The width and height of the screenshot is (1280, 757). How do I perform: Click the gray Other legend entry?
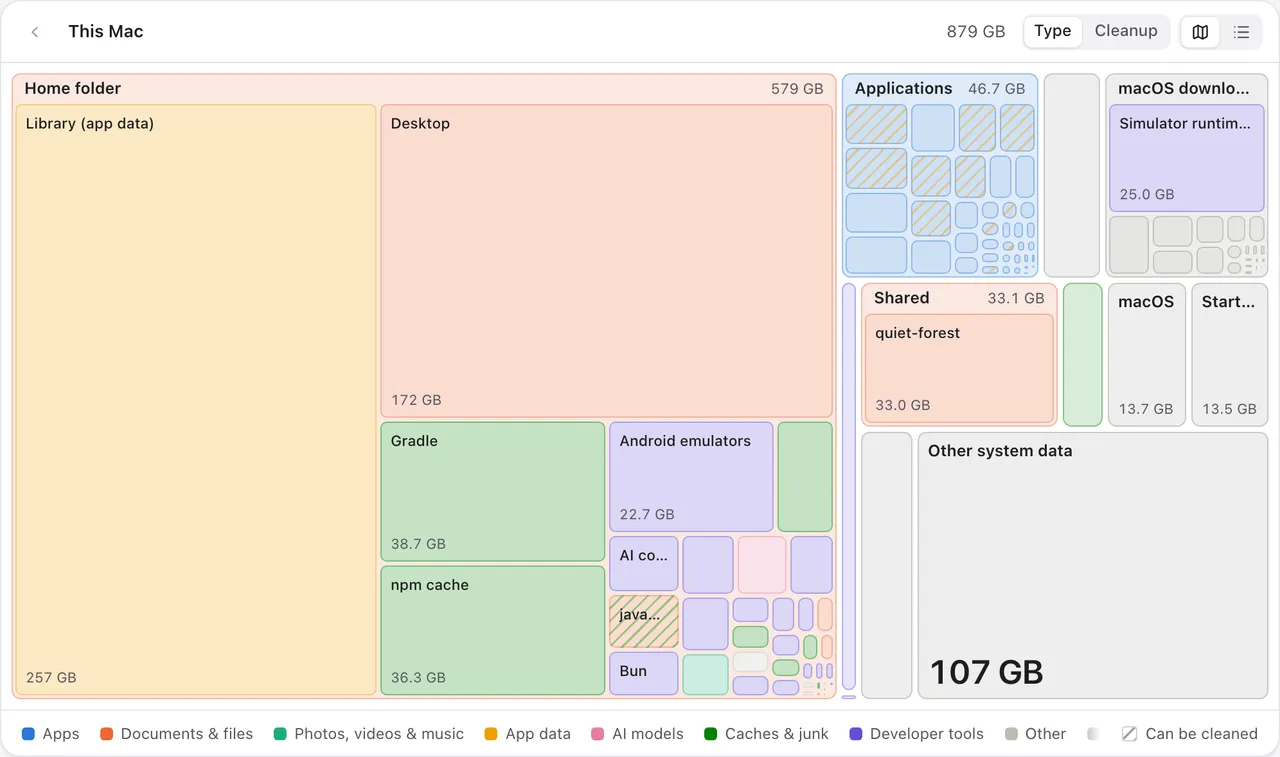[x=1035, y=734]
